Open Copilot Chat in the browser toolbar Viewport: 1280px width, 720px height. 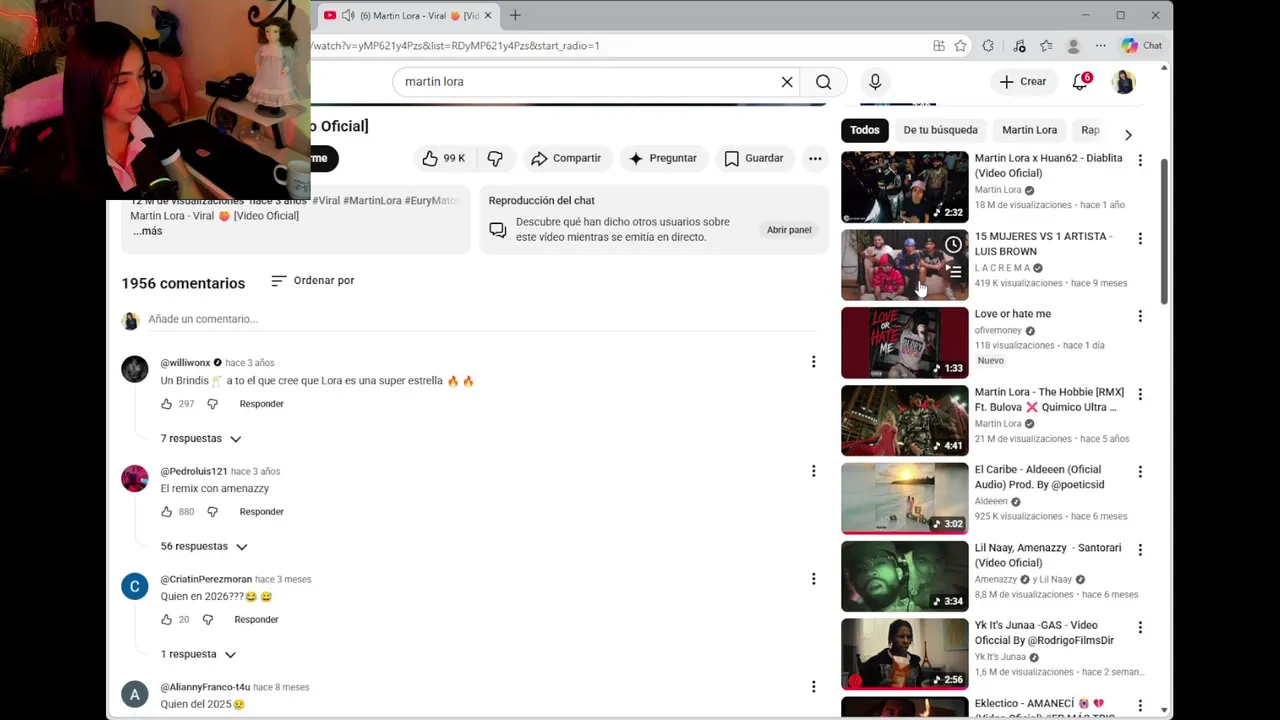(x=1142, y=46)
